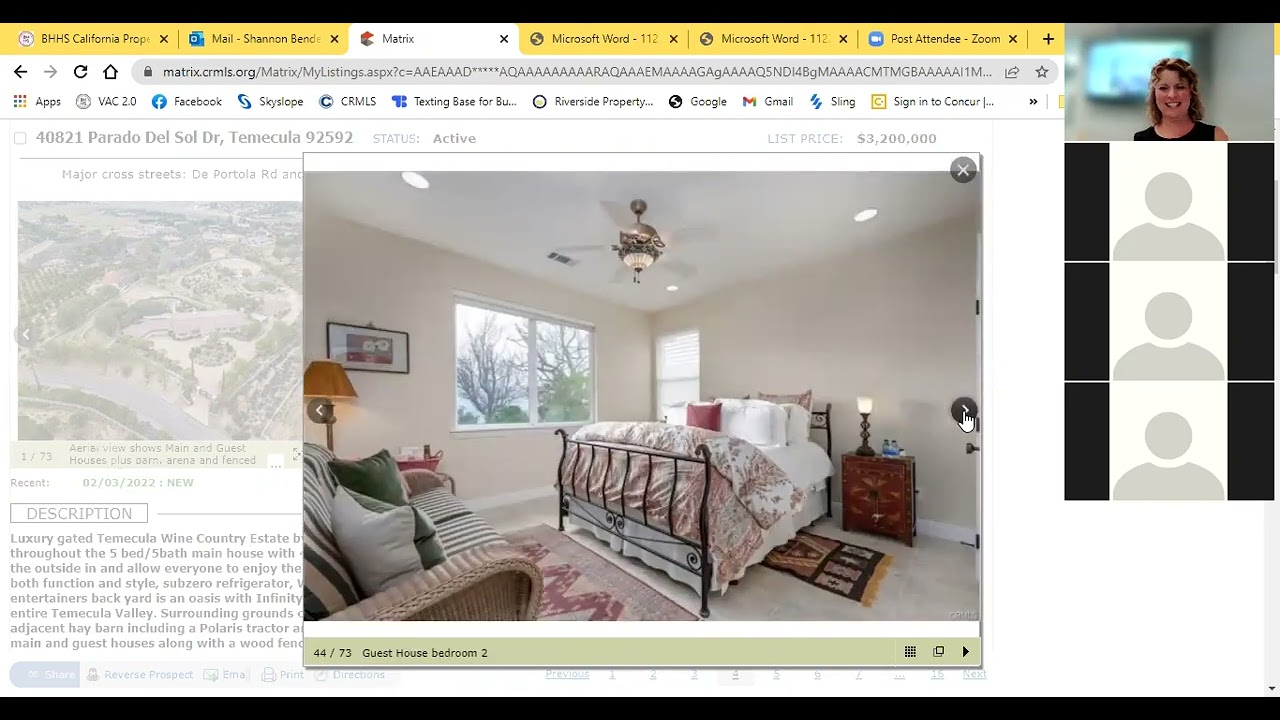Open photo thumbnail grid view

point(910,652)
